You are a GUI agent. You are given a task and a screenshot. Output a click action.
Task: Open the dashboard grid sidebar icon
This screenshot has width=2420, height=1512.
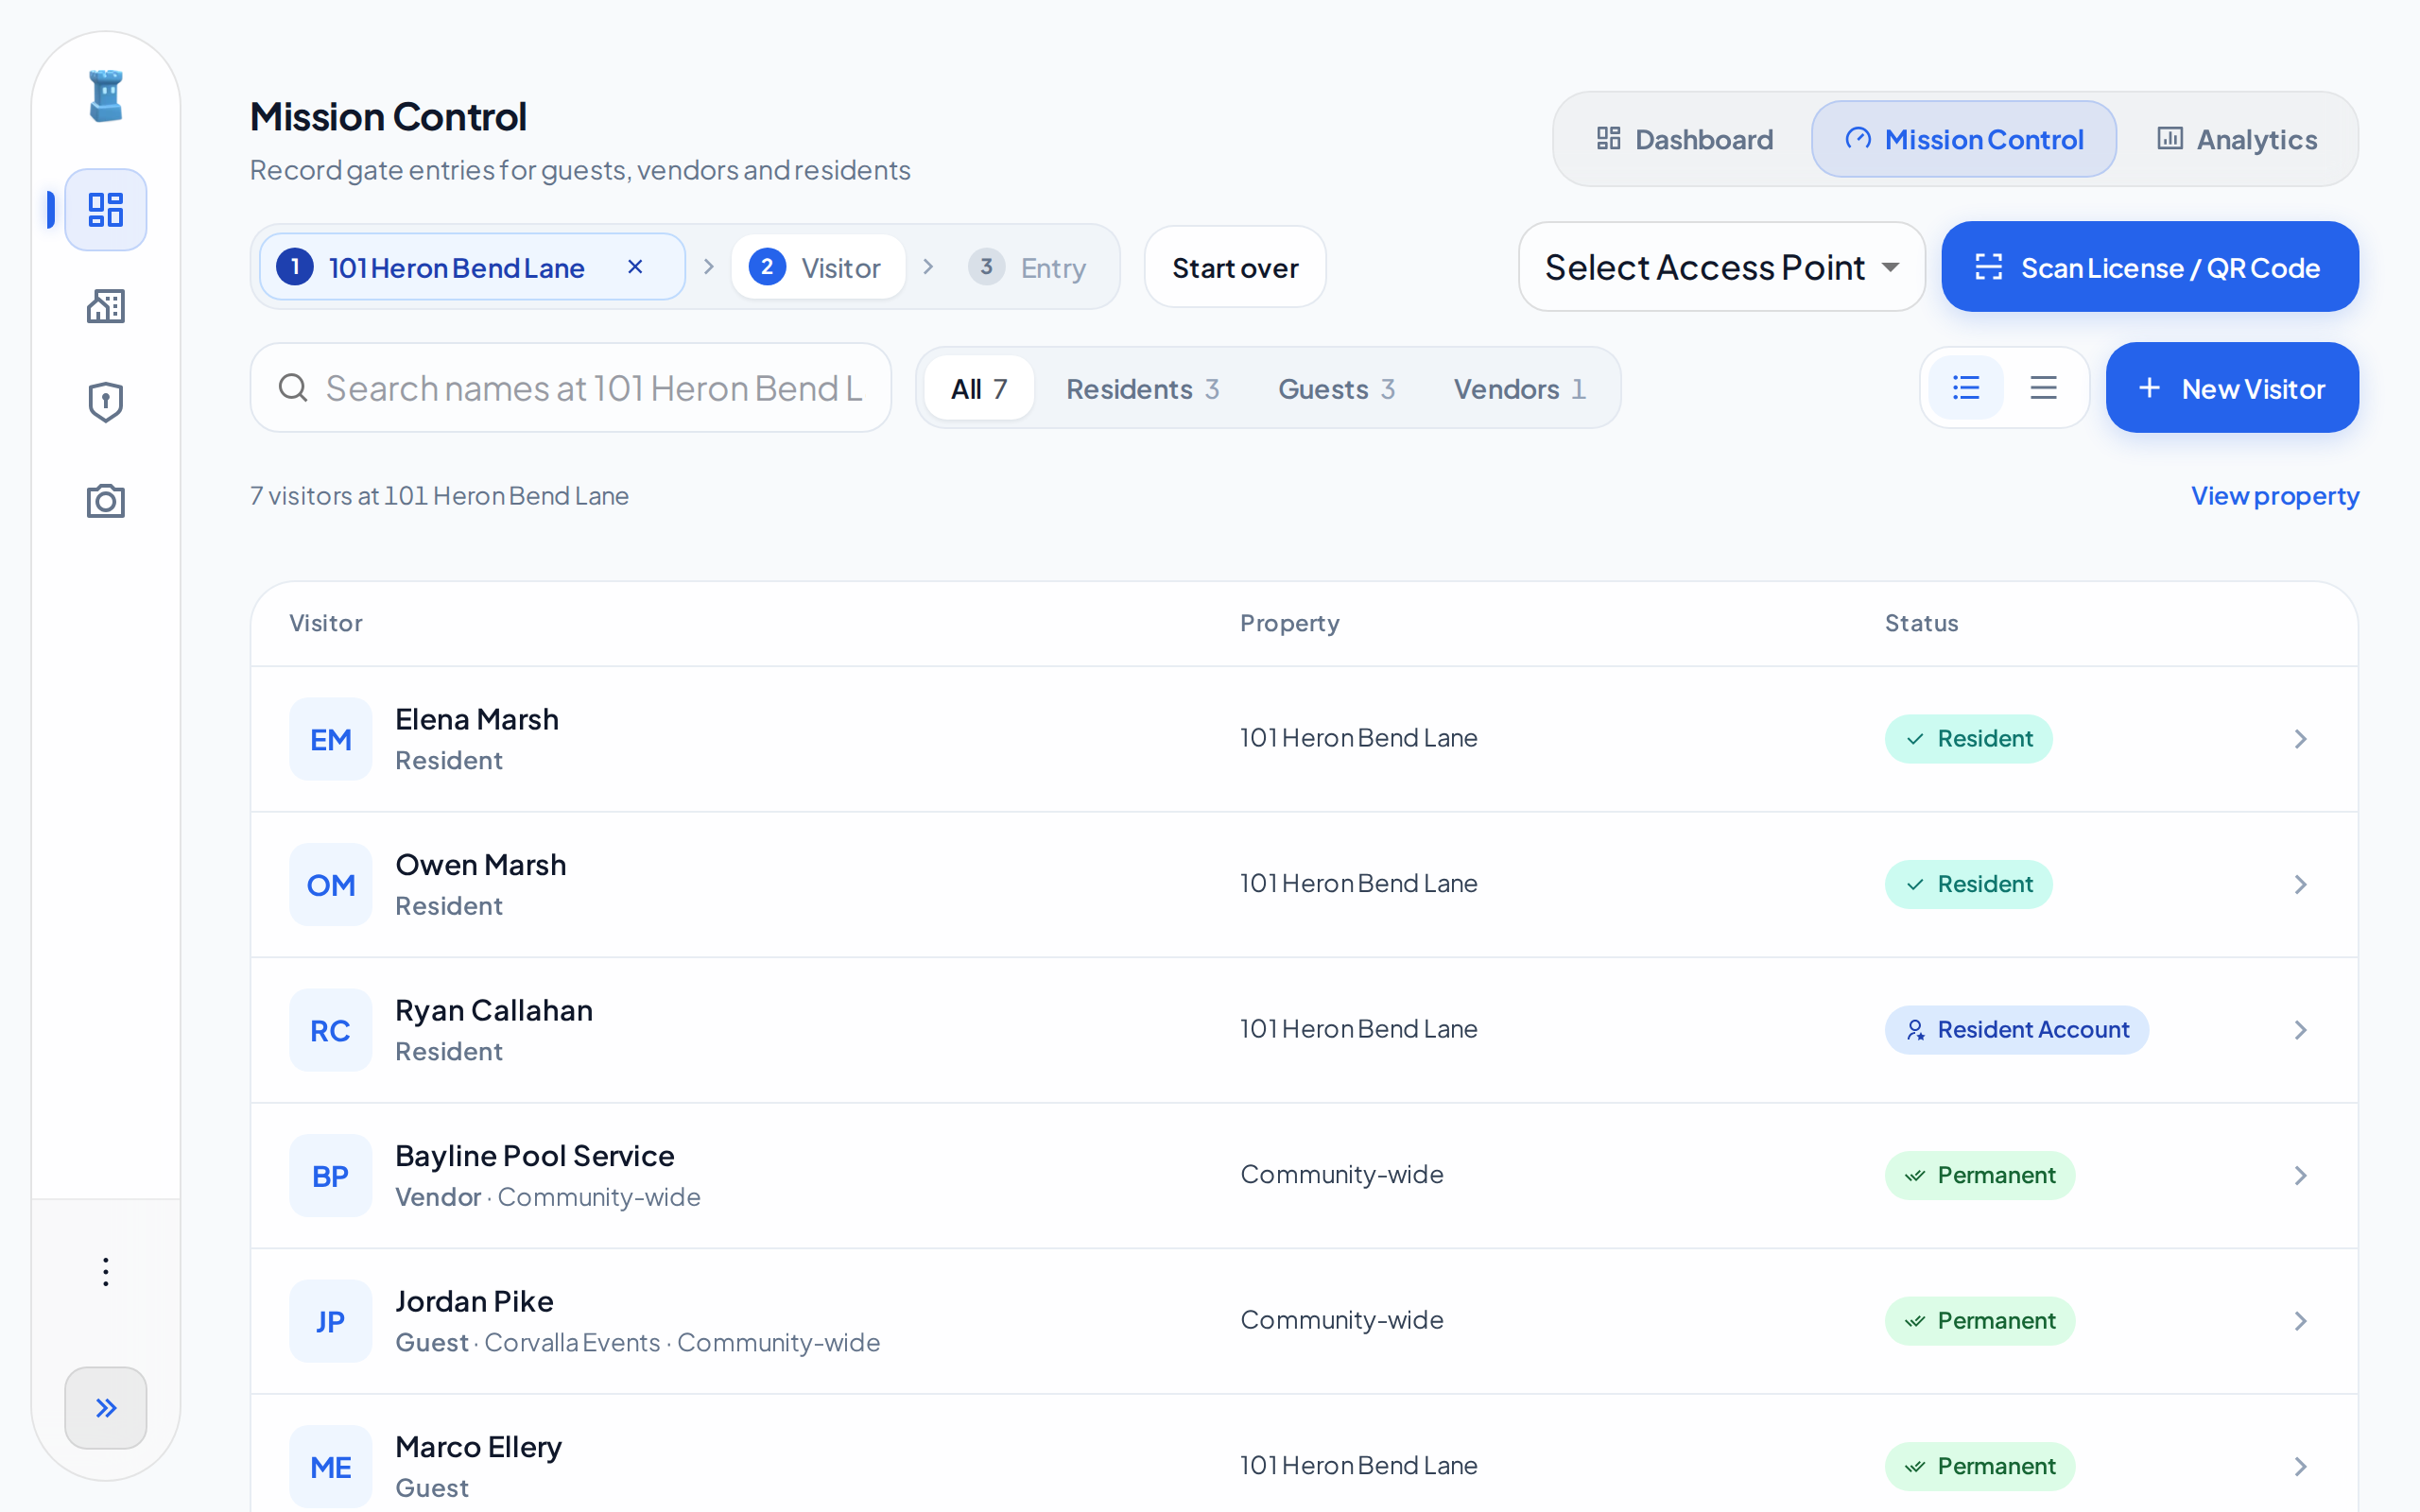point(106,210)
